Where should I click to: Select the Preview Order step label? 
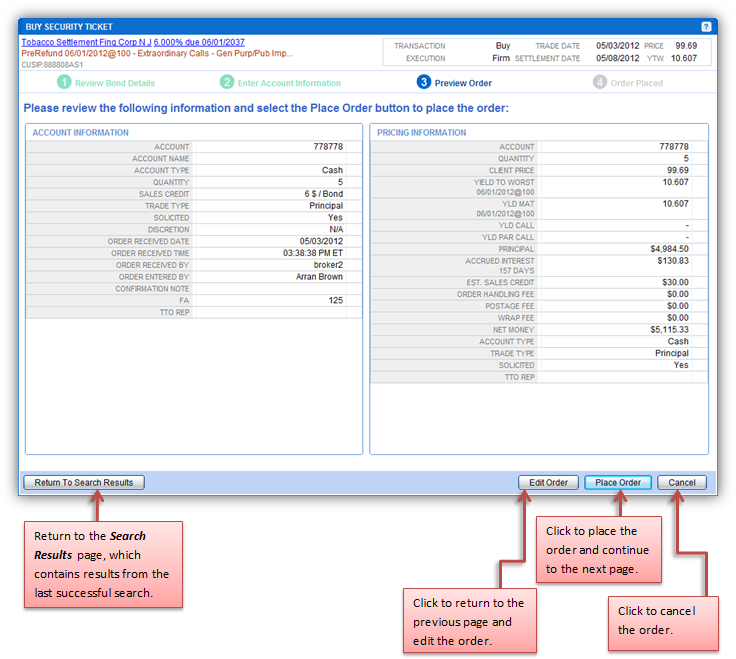tap(464, 83)
